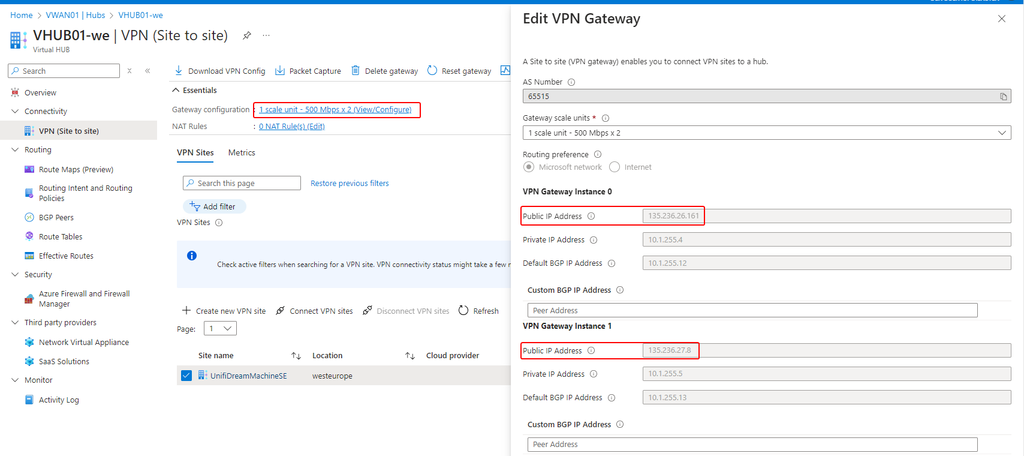Viewport: 1024px width, 456px height.
Task: Click Connect VPN sites
Action: [x=314, y=311]
